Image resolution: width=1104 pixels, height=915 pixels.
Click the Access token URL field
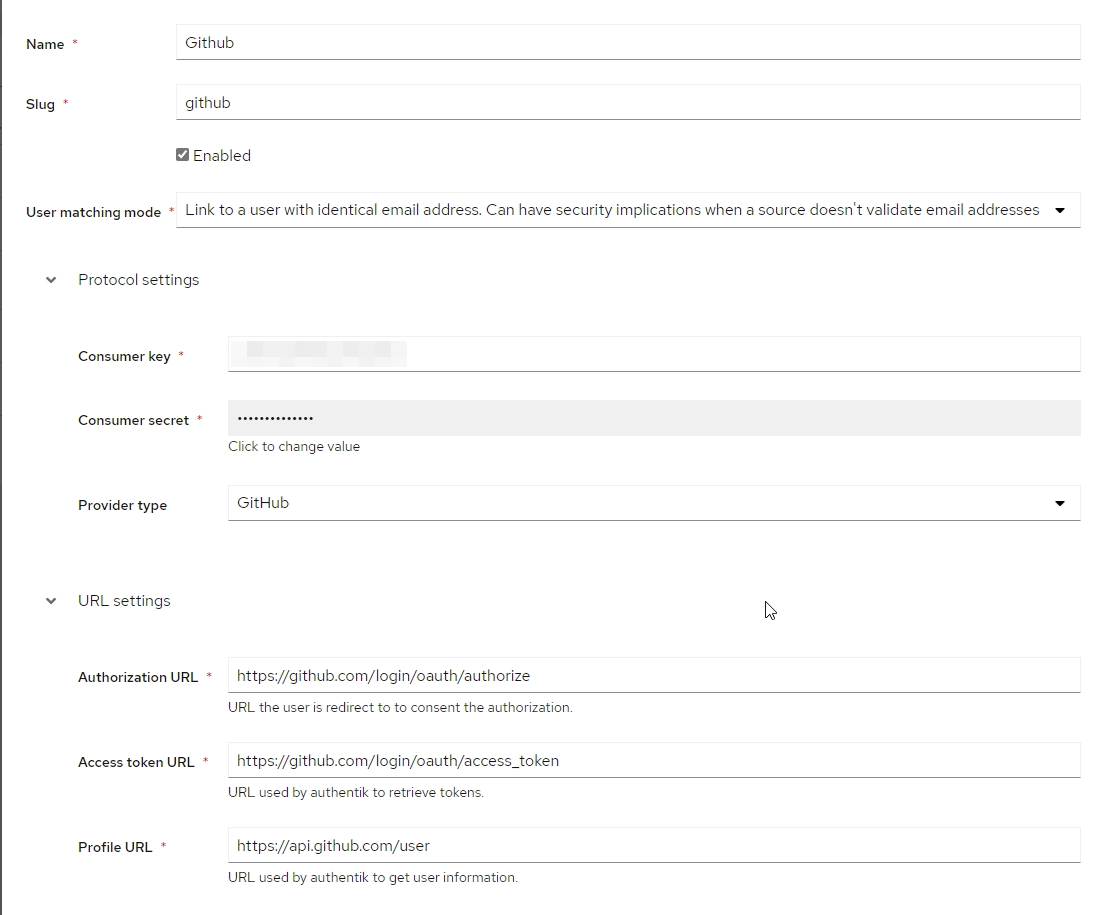654,760
